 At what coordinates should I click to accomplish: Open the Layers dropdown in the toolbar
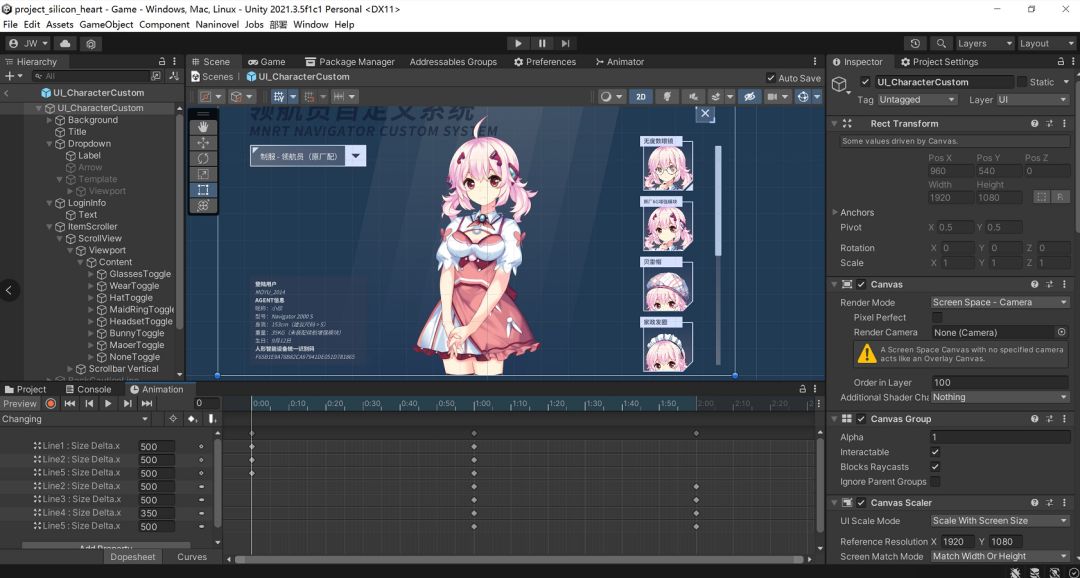[985, 43]
